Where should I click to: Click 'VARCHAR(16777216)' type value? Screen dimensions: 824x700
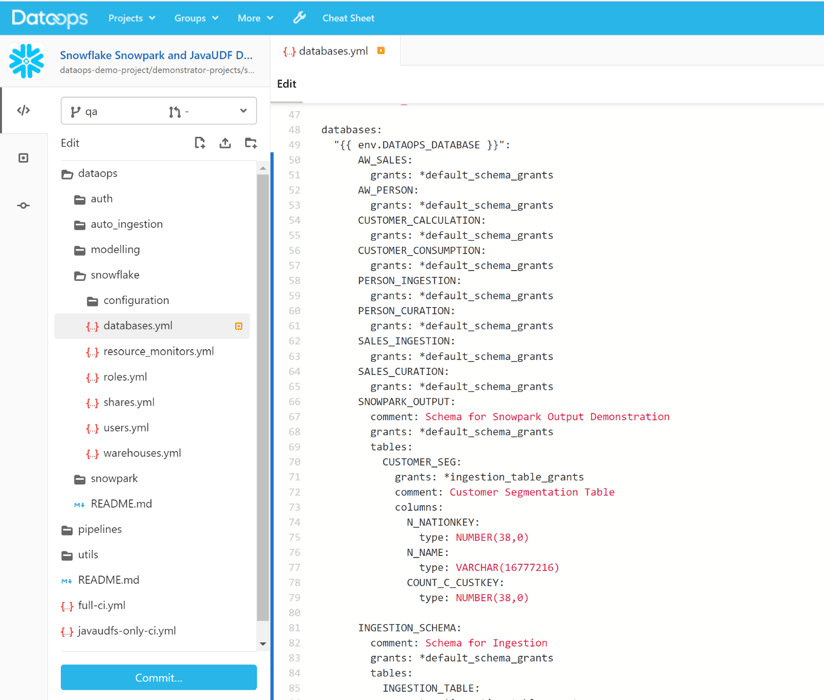507,568
